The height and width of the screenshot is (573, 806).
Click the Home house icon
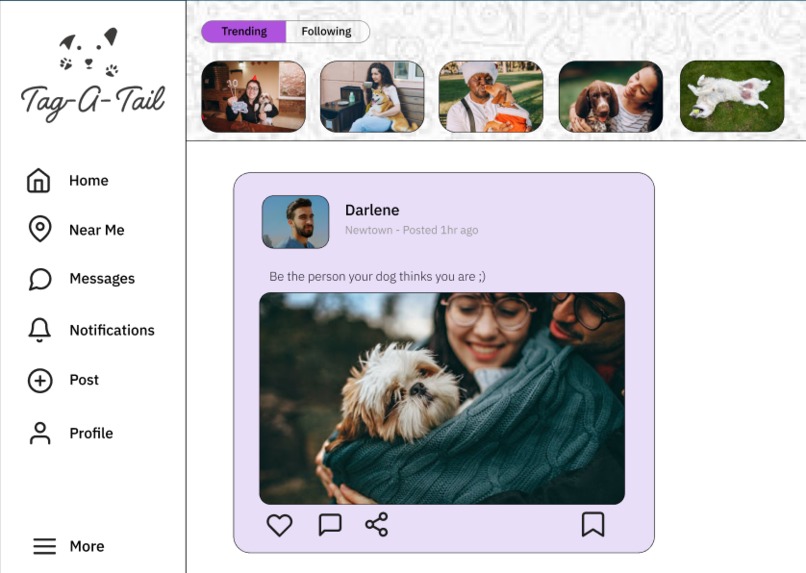[39, 180]
